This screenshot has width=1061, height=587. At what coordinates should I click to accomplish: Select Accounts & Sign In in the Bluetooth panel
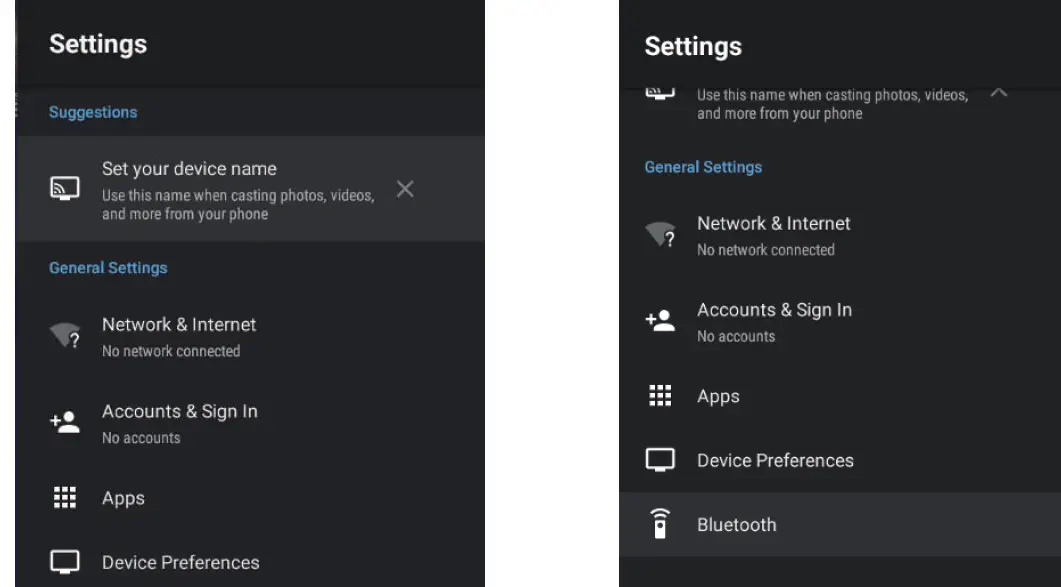click(774, 310)
